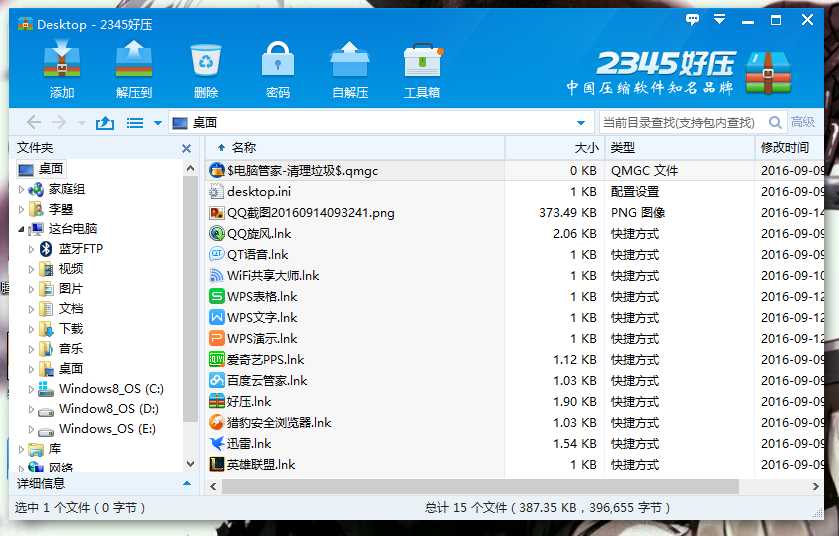Viewport: 839px width, 536px height.
Task: Go forward with the right arrow navigation button
Action: click(58, 122)
